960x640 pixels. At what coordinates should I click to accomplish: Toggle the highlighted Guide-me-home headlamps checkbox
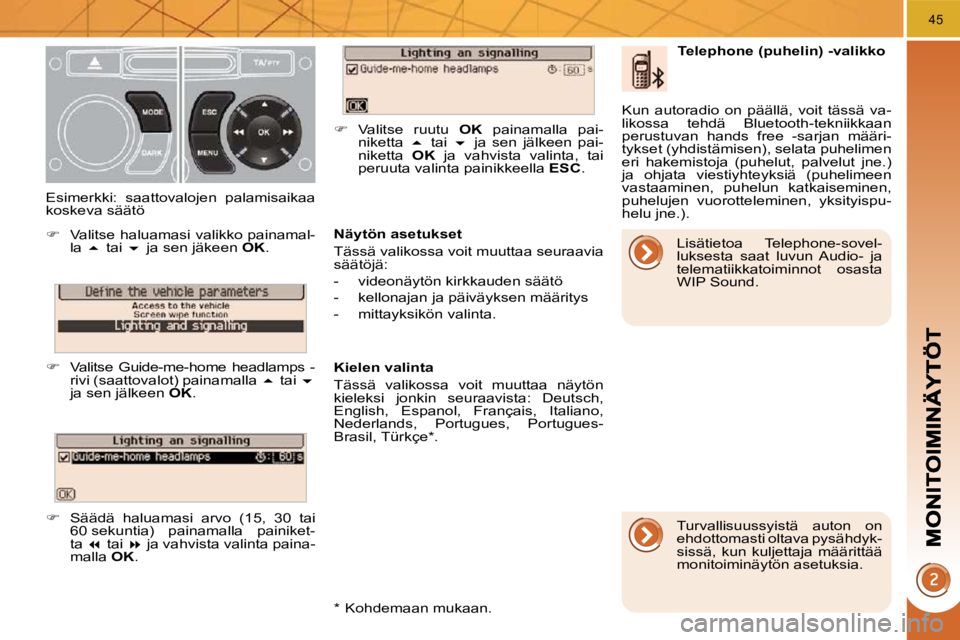click(x=64, y=457)
